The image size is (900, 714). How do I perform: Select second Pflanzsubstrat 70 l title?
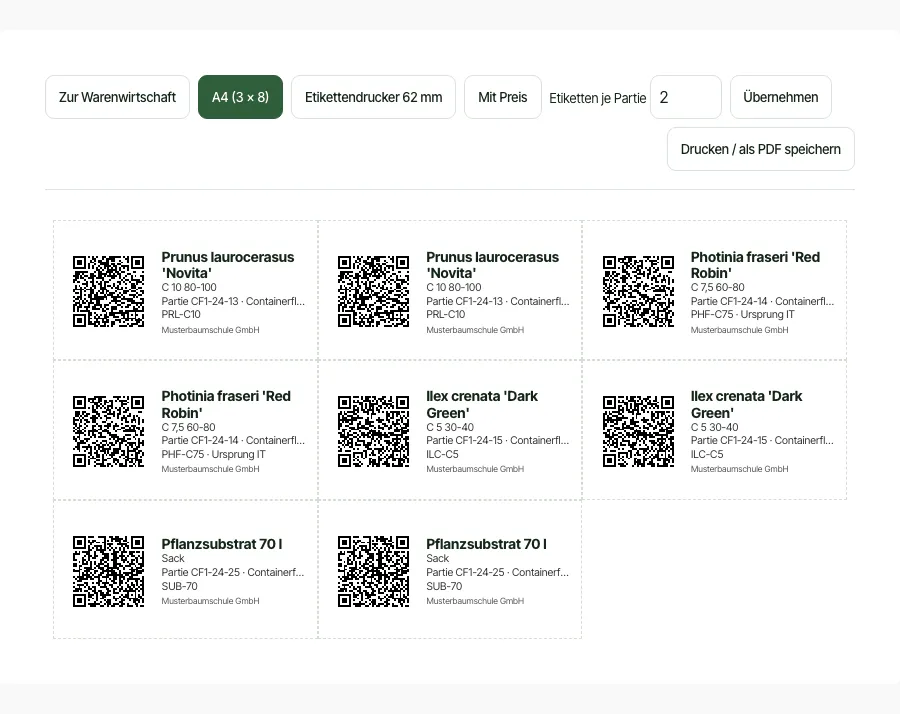[x=487, y=544]
